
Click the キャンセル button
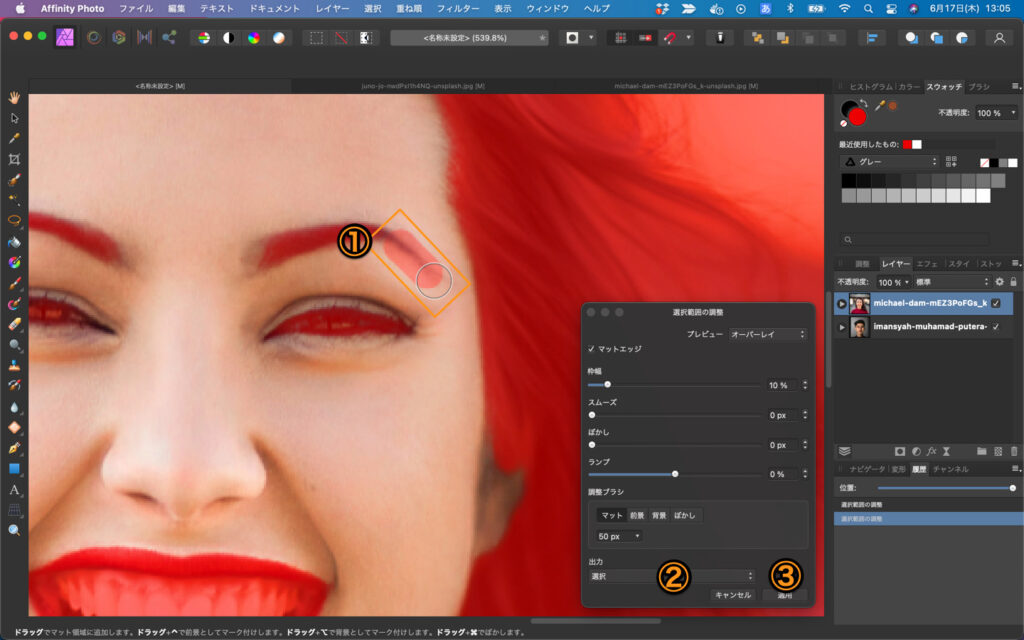pos(731,595)
